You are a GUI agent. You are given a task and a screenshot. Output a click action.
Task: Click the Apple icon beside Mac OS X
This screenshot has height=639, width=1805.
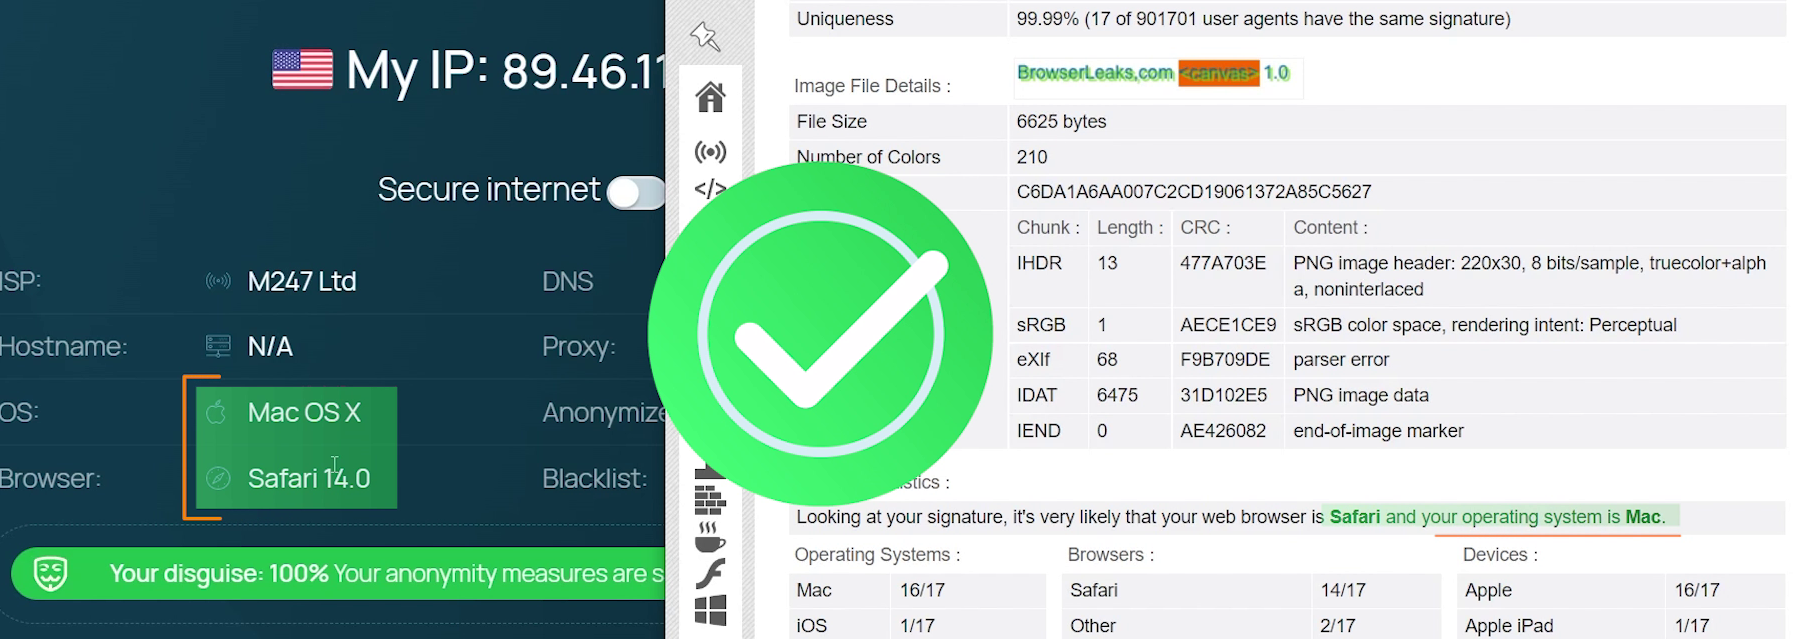[x=217, y=412]
